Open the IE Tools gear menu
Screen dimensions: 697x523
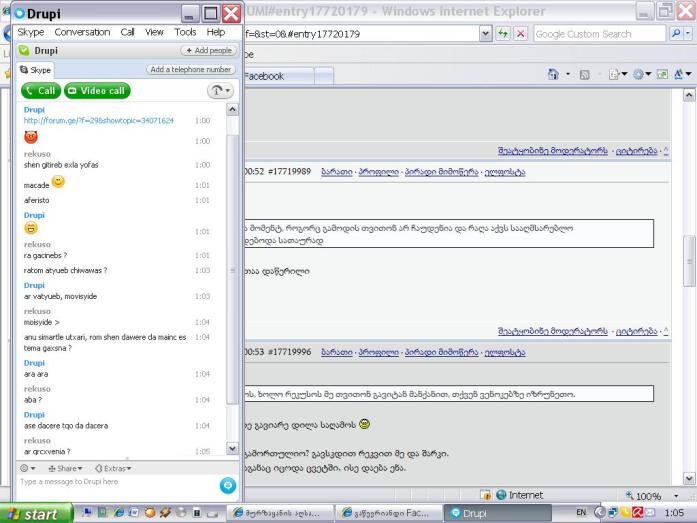642,74
